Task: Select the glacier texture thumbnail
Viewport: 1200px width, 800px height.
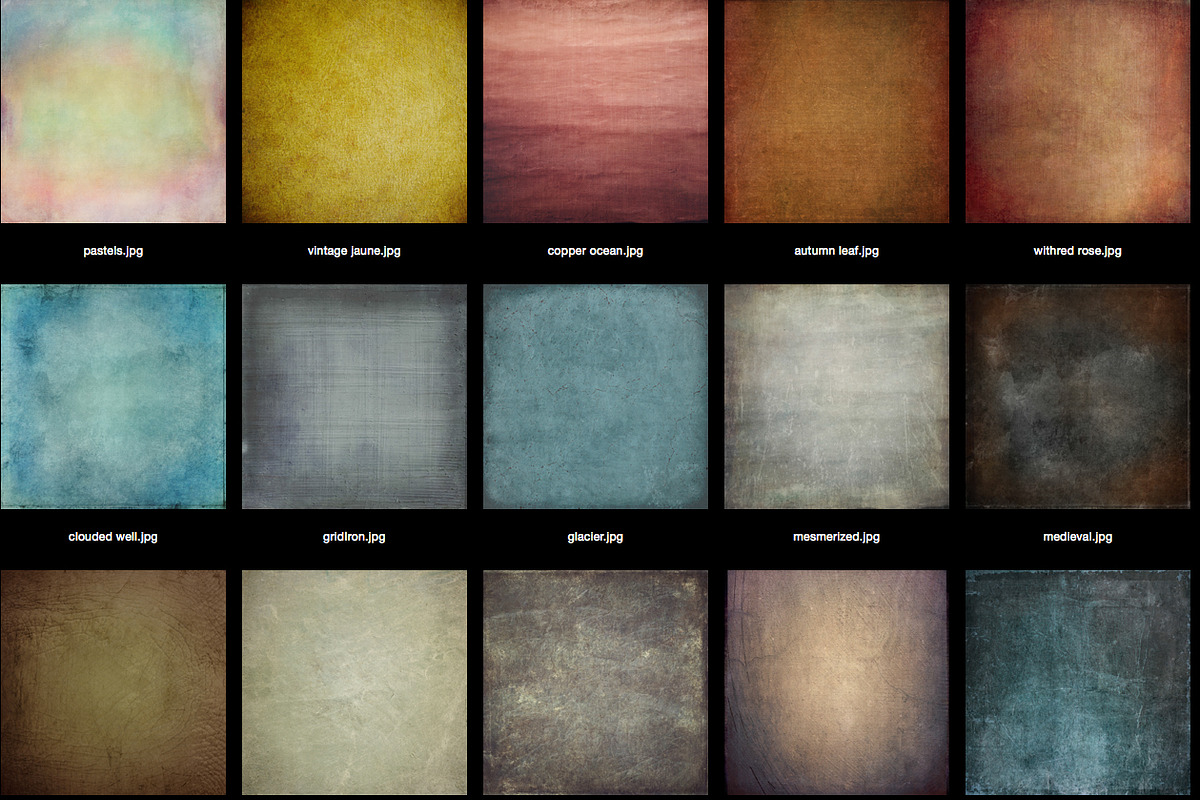Action: [x=595, y=396]
